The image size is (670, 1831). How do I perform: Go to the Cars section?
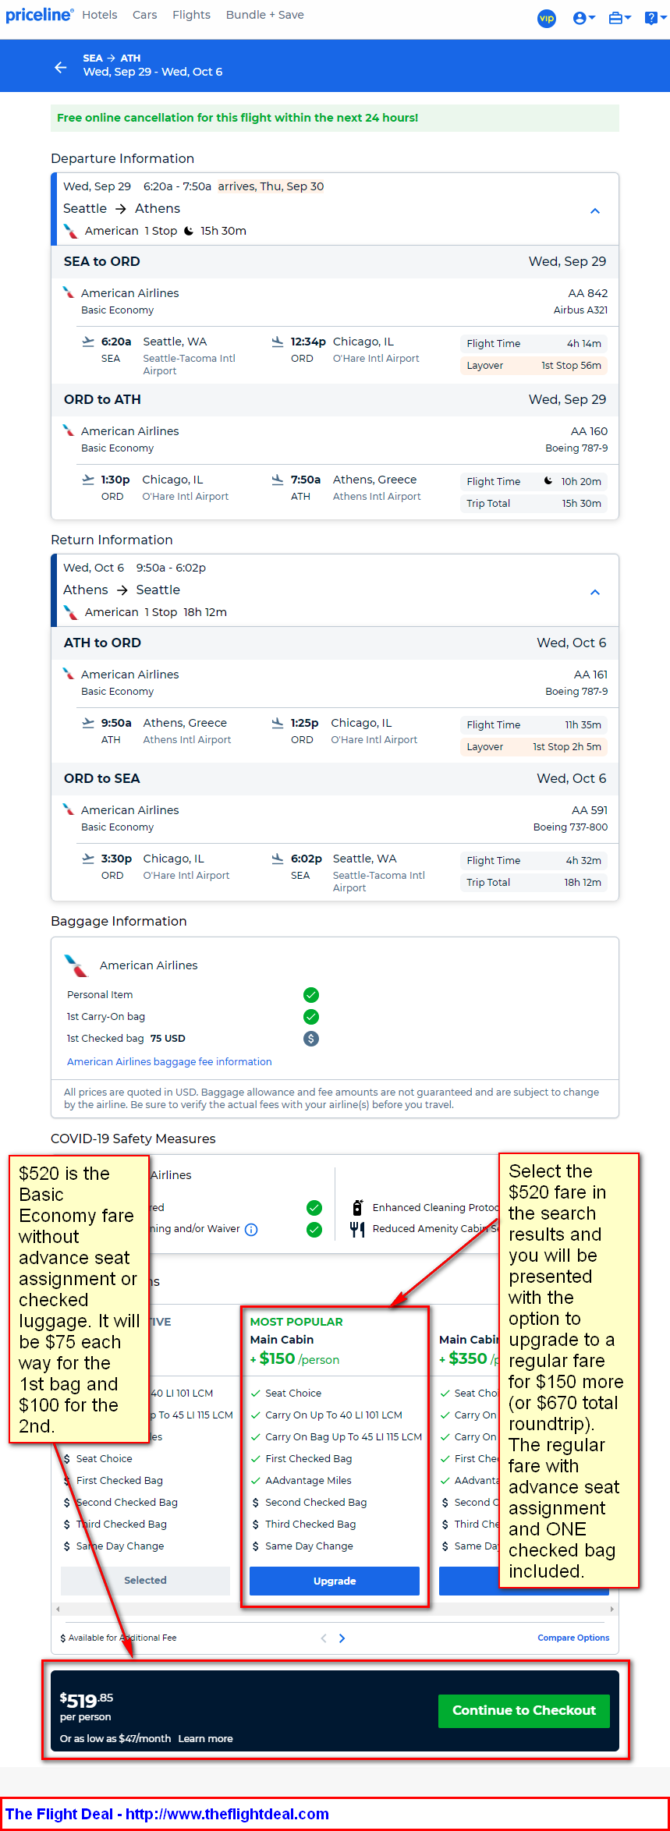click(145, 15)
